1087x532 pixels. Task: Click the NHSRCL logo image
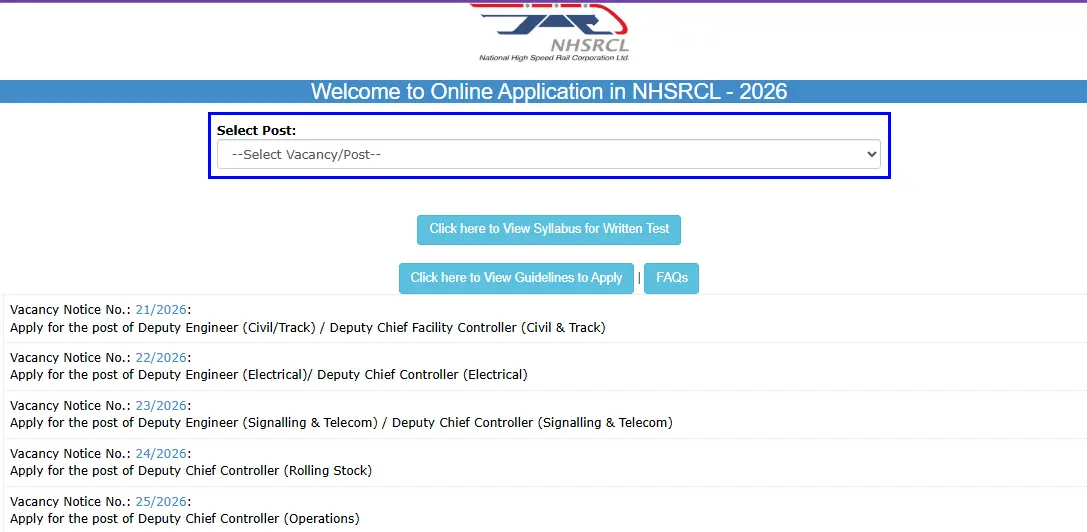click(551, 33)
